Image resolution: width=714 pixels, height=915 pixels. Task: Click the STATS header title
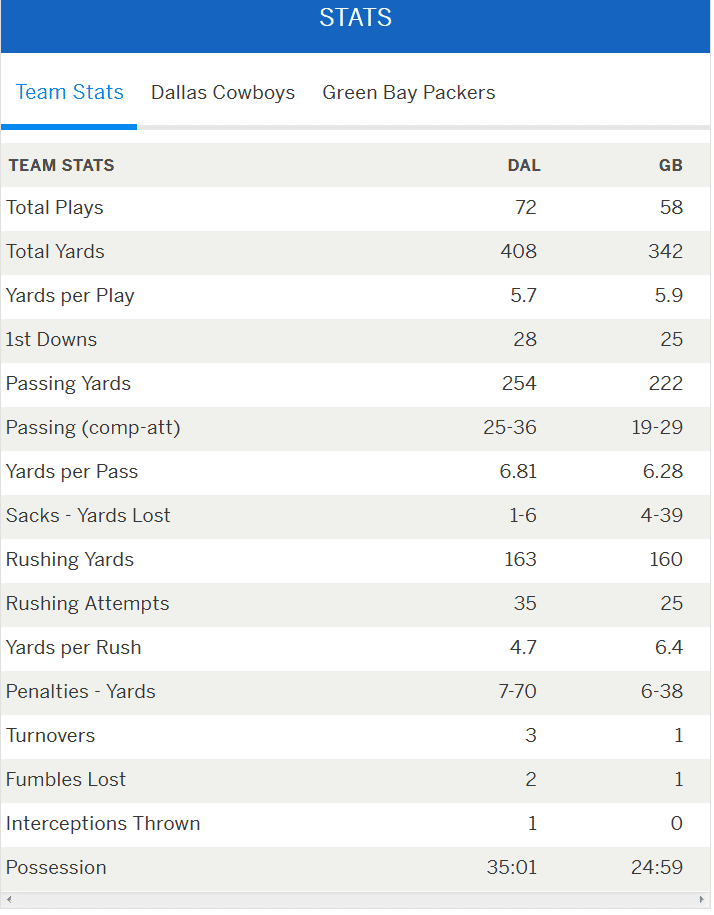point(356,18)
